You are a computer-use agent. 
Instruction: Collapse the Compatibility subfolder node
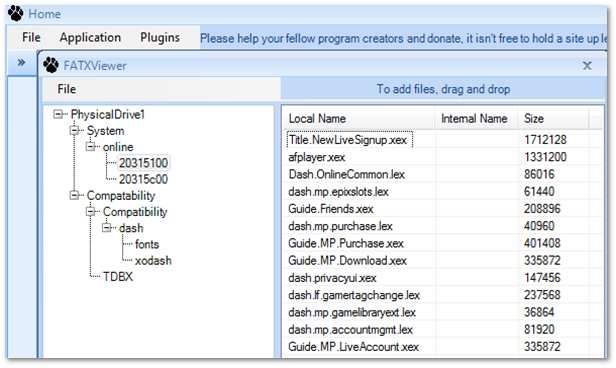90,212
